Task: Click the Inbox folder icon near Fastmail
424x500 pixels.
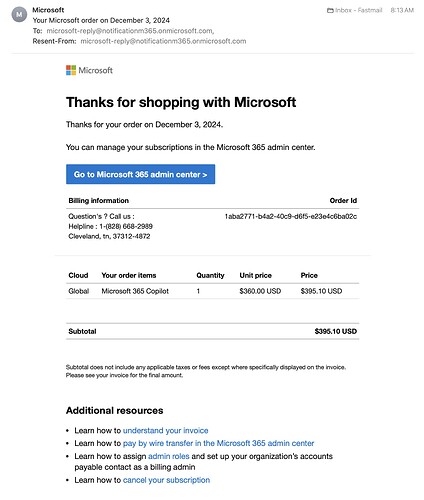Action: pyautogui.click(x=330, y=11)
